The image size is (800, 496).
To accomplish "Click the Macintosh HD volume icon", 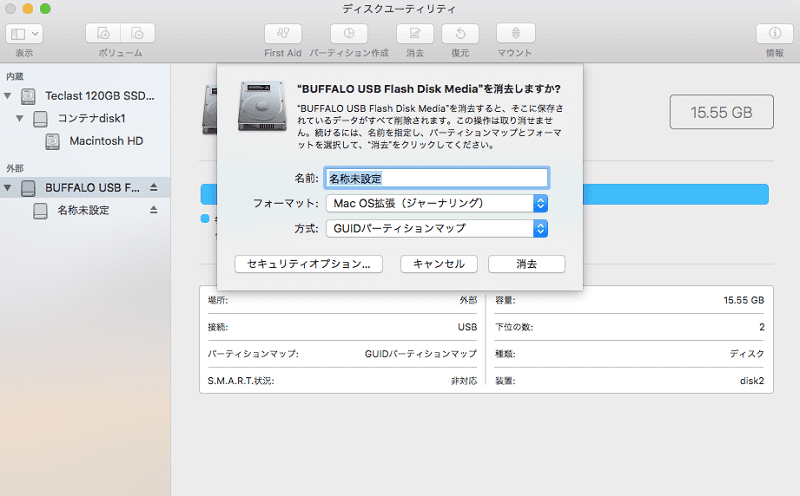I will tap(53, 141).
